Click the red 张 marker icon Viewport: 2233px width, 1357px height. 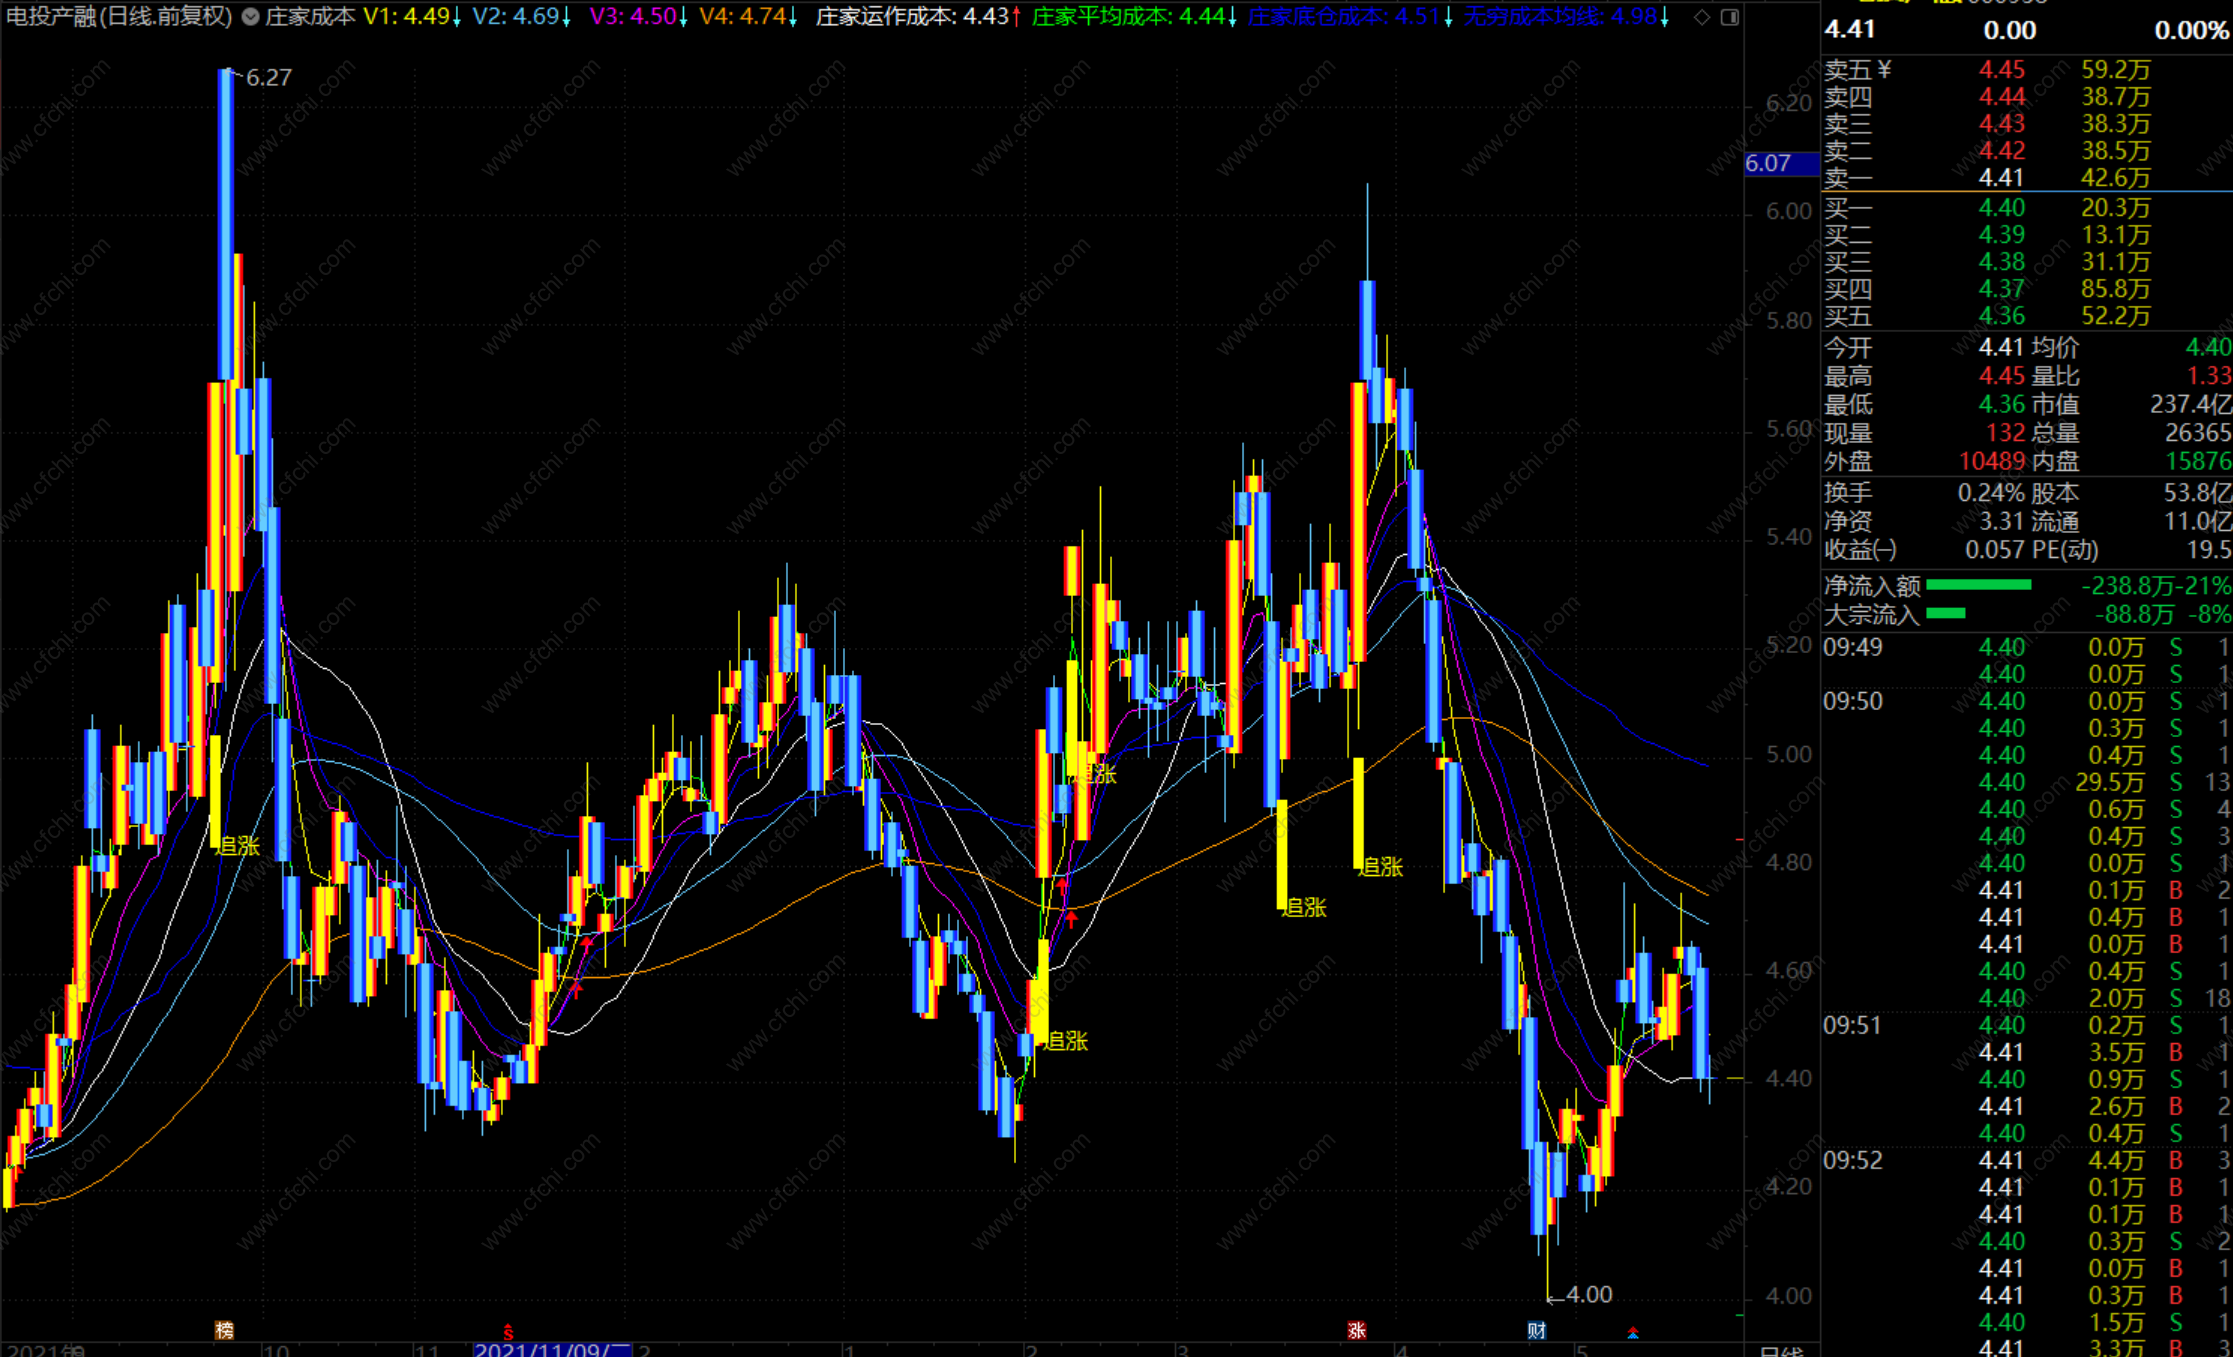pos(1356,1330)
